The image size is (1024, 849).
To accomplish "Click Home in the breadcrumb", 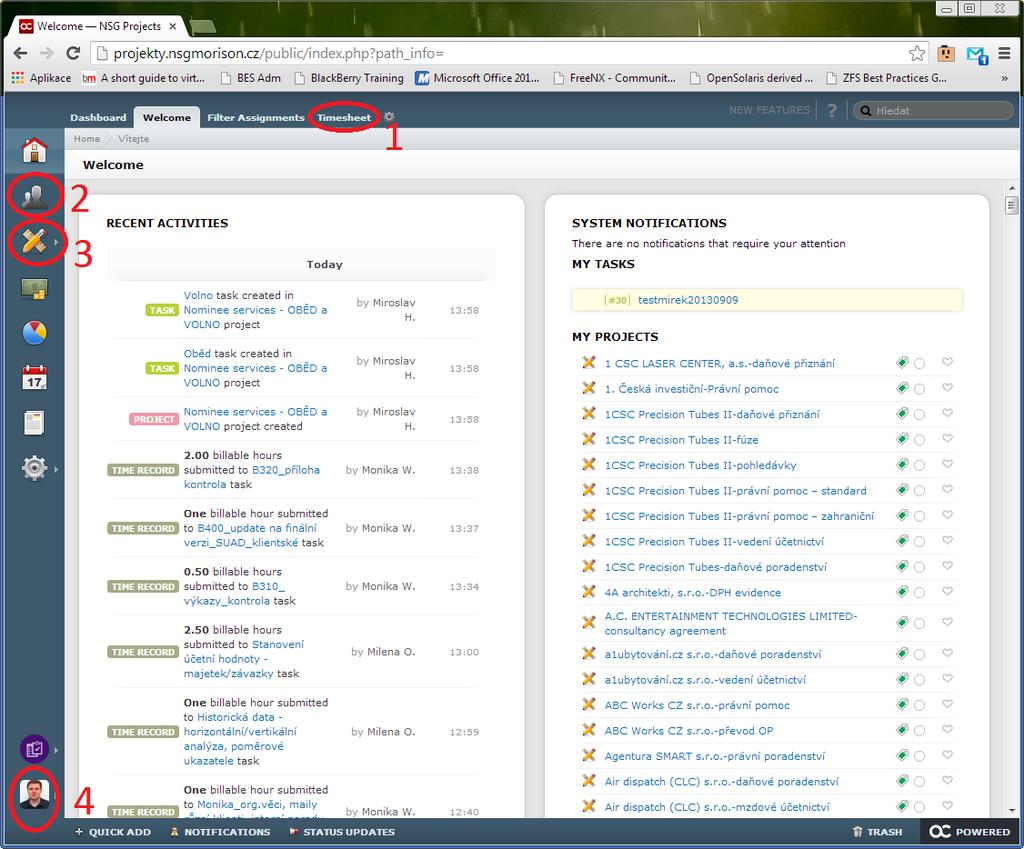I will click(87, 138).
